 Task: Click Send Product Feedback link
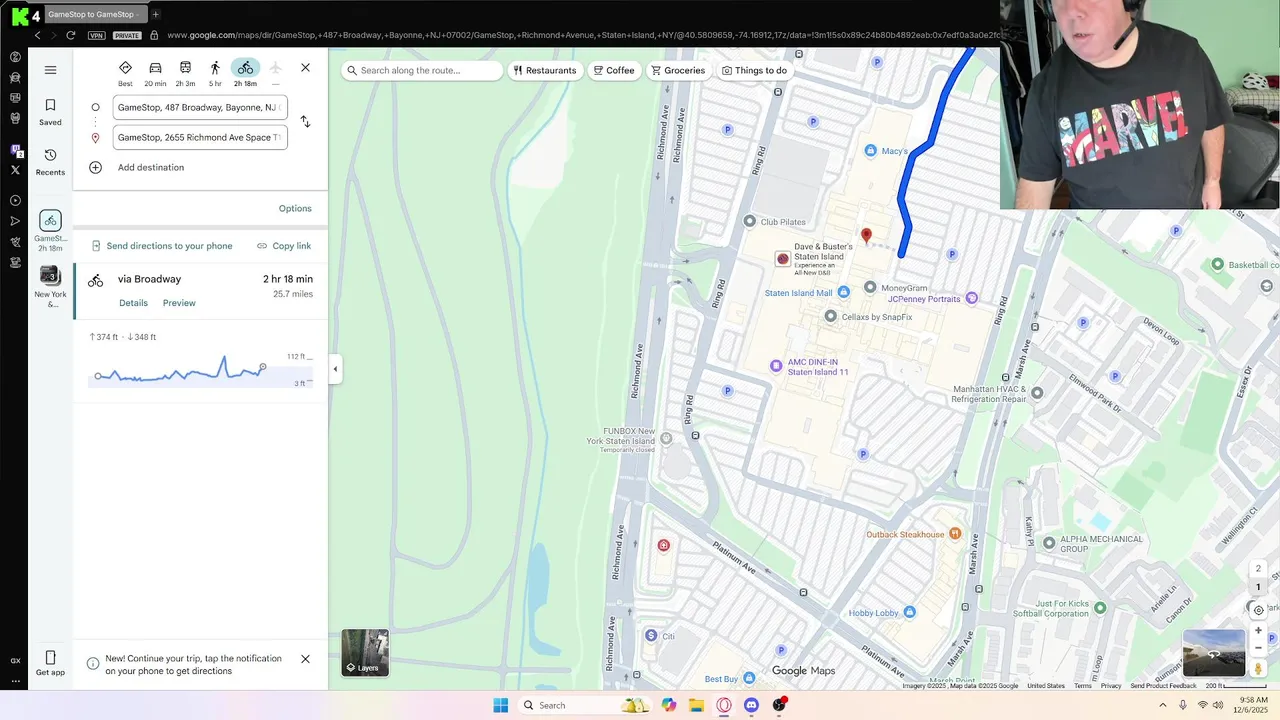point(1163,686)
